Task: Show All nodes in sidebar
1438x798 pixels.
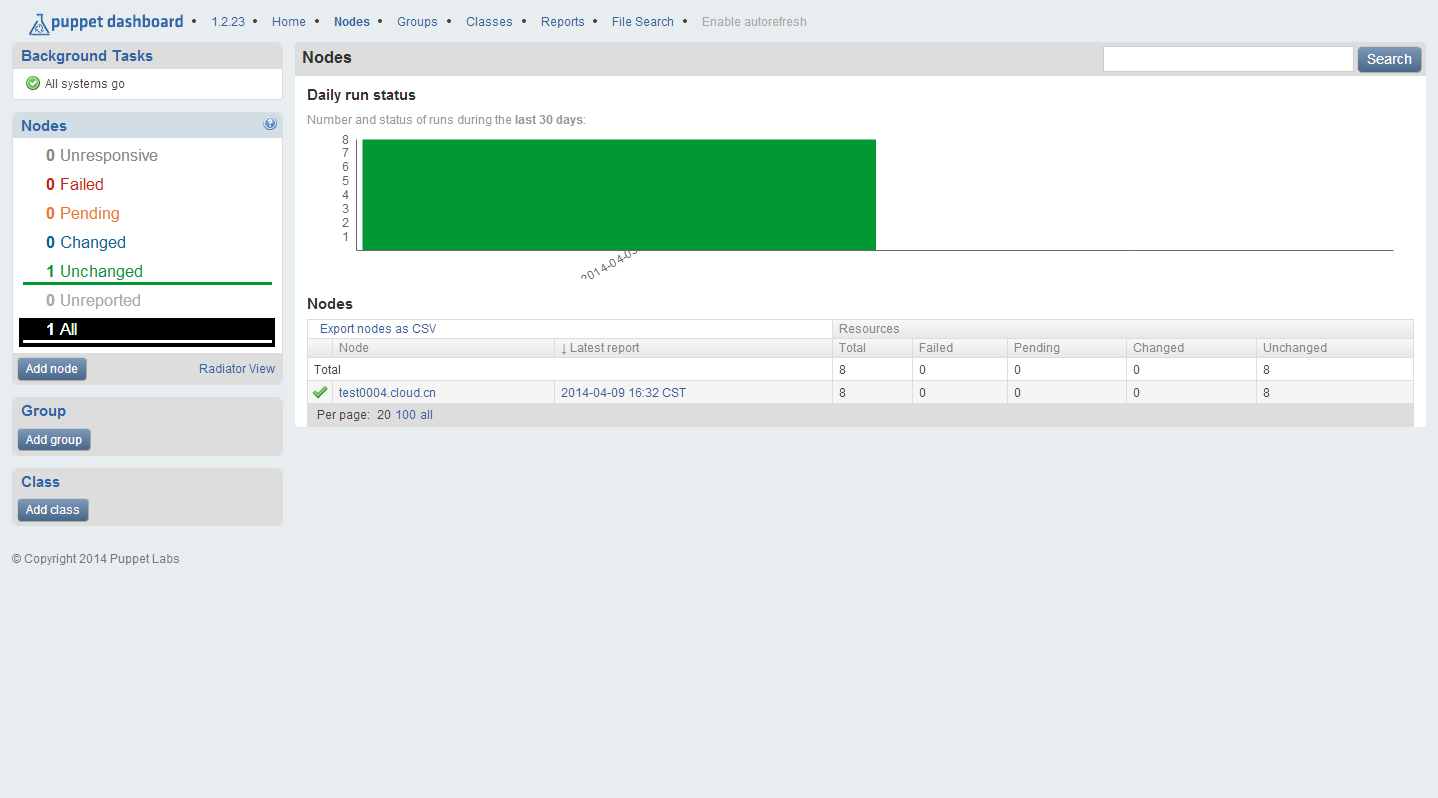Action: 147,330
